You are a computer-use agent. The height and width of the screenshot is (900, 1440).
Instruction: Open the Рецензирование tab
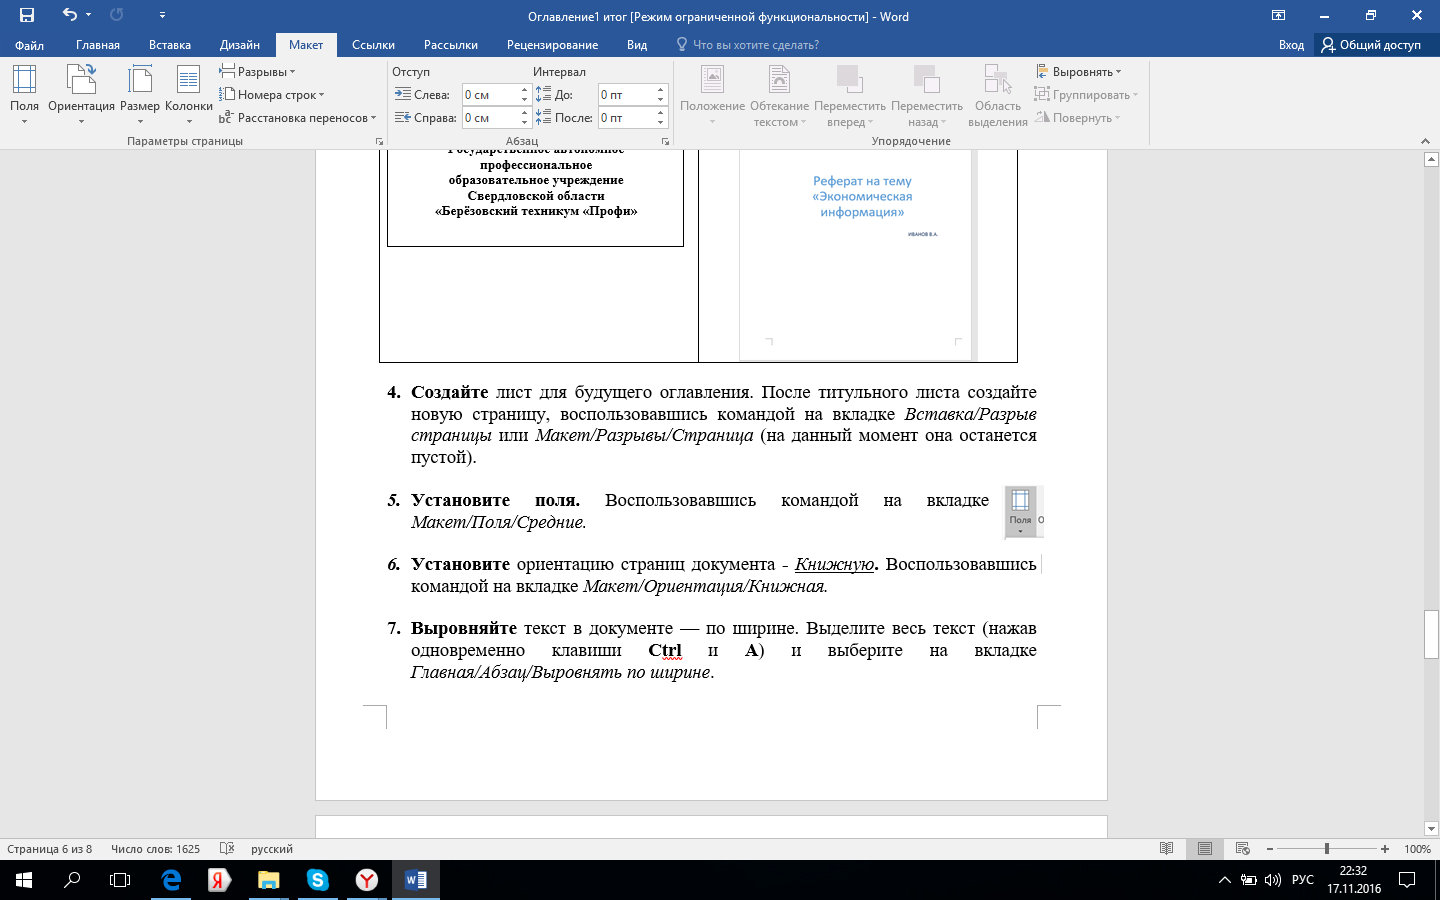pos(552,45)
